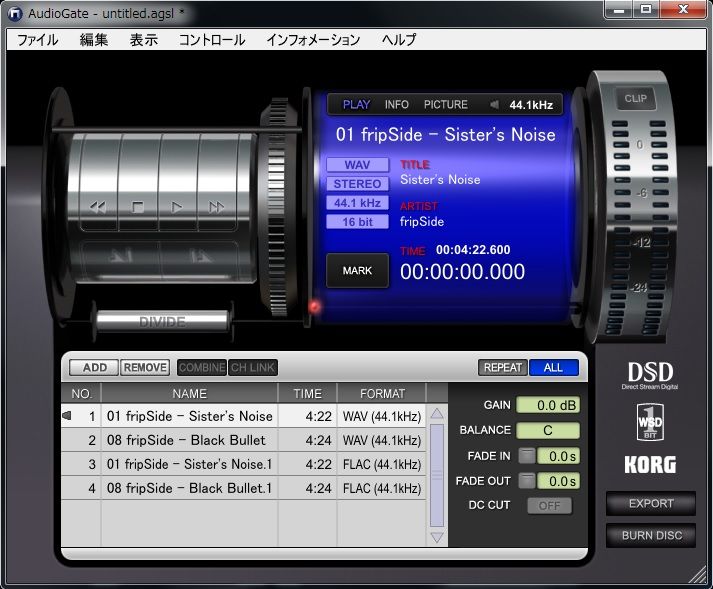The width and height of the screenshot is (713, 589).
Task: Click the NAME column header
Action: pyautogui.click(x=189, y=393)
